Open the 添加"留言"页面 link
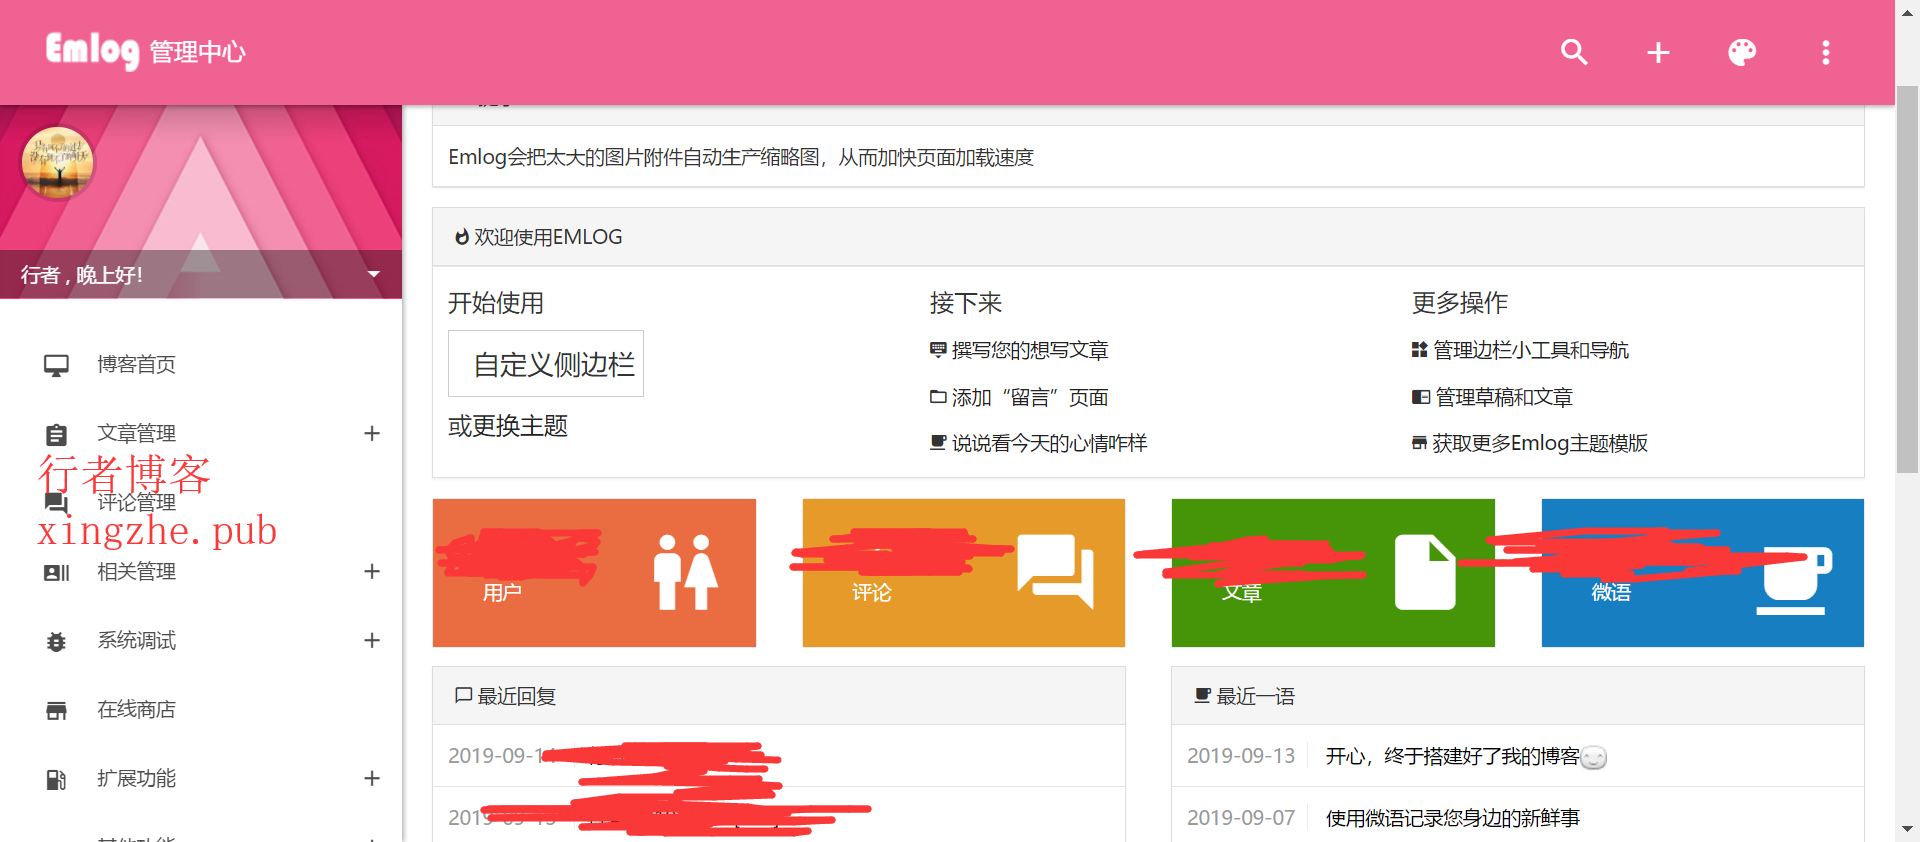 tap(1030, 397)
